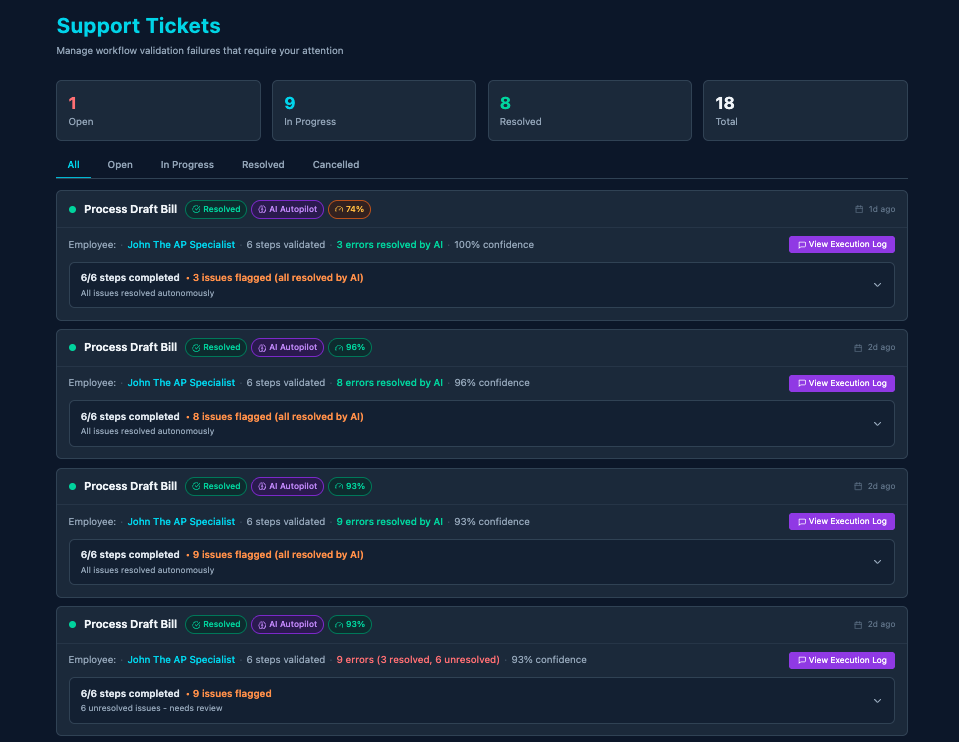Click View Execution Log on the third ticket
Viewport: 959px width, 742px height.
[x=841, y=521]
